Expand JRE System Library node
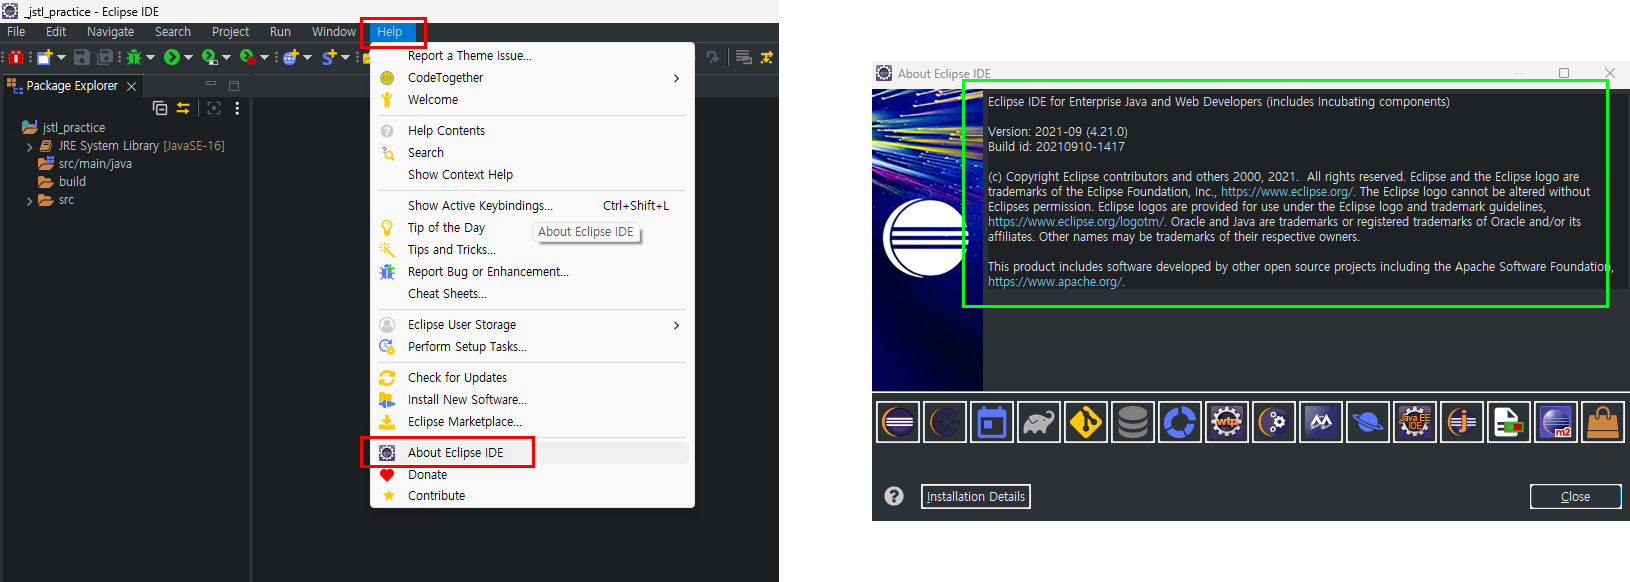Viewport: 1630px width, 582px height. (x=29, y=146)
